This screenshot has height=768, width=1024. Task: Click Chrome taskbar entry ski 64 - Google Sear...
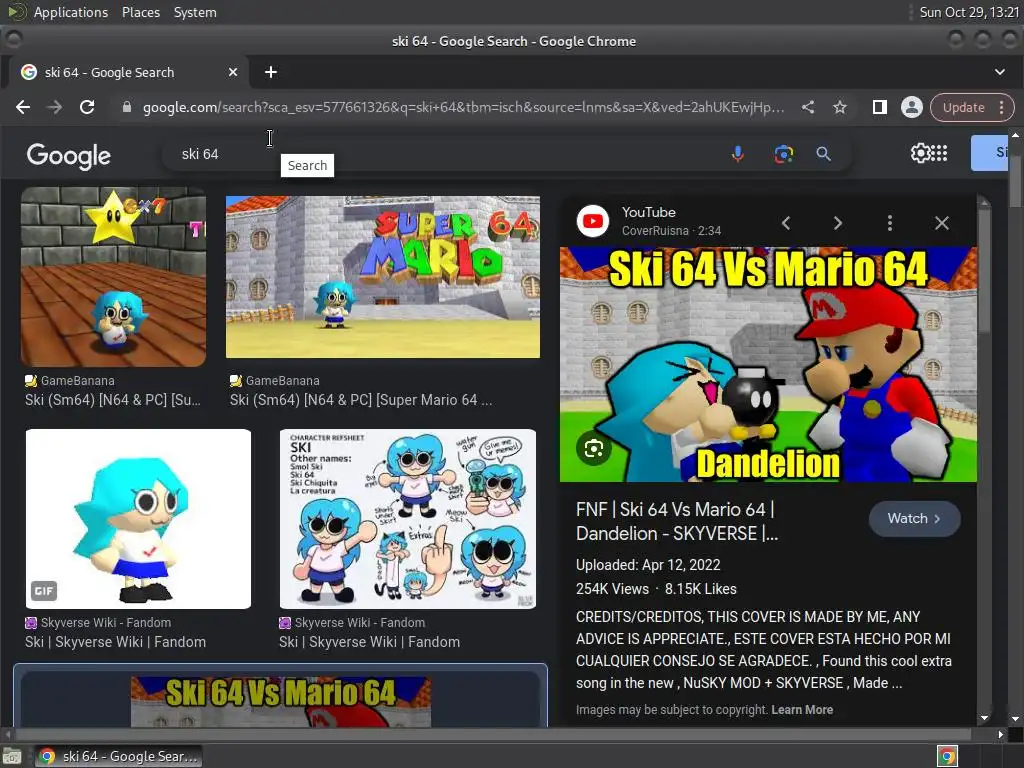point(118,756)
